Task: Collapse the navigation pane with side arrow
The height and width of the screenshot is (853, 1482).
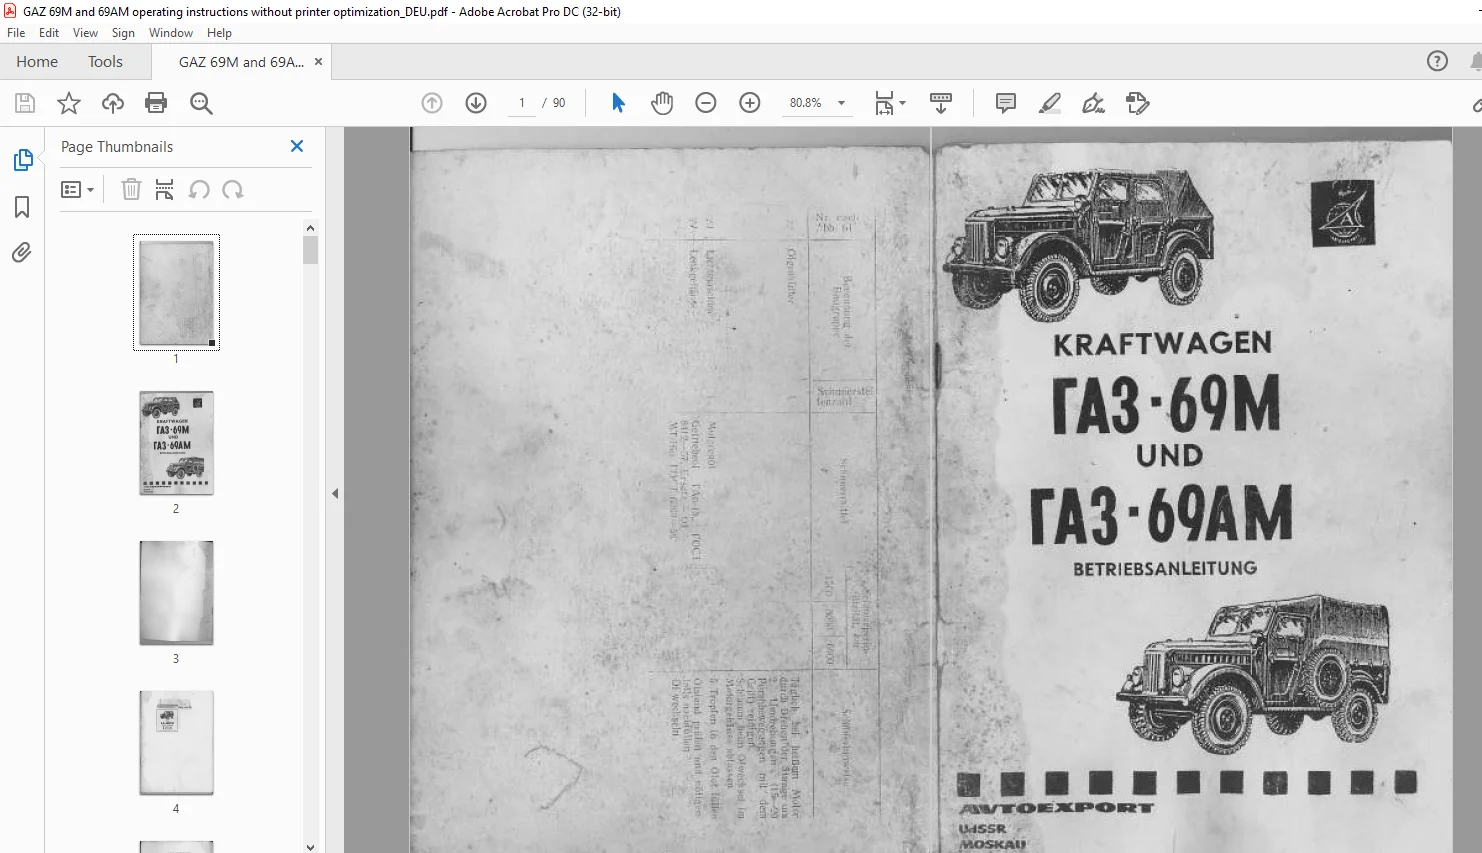Action: [x=335, y=493]
